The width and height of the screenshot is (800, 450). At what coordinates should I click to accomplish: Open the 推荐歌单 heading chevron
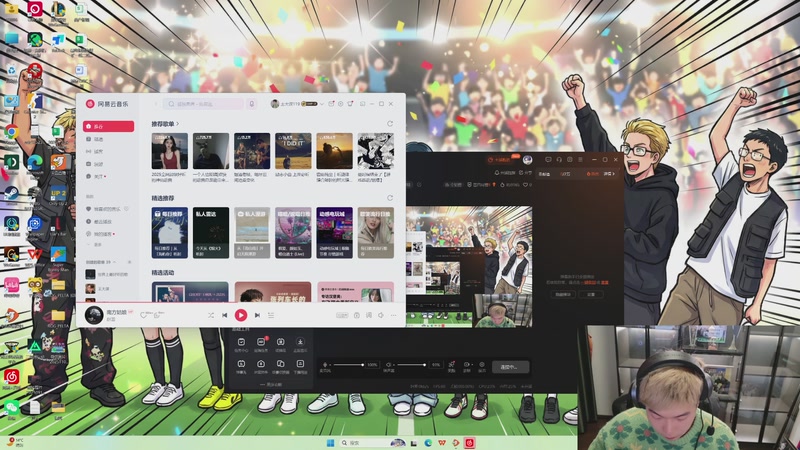coord(178,123)
